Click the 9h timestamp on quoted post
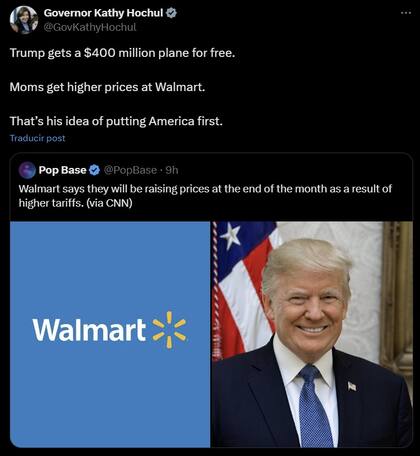Viewport: 420px width, 456px height. point(172,170)
